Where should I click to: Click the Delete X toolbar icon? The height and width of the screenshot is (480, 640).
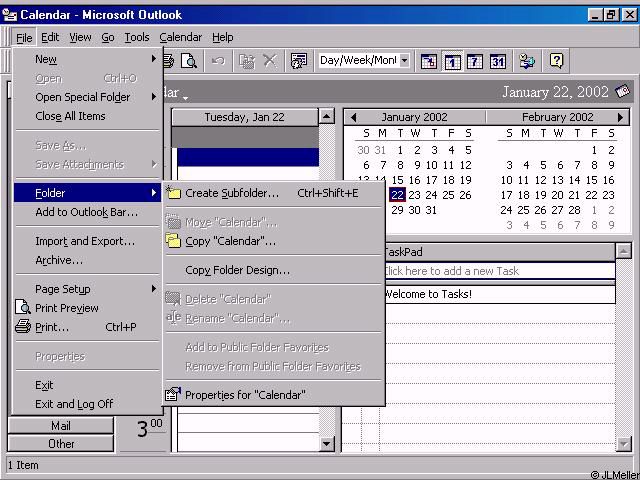[269, 61]
